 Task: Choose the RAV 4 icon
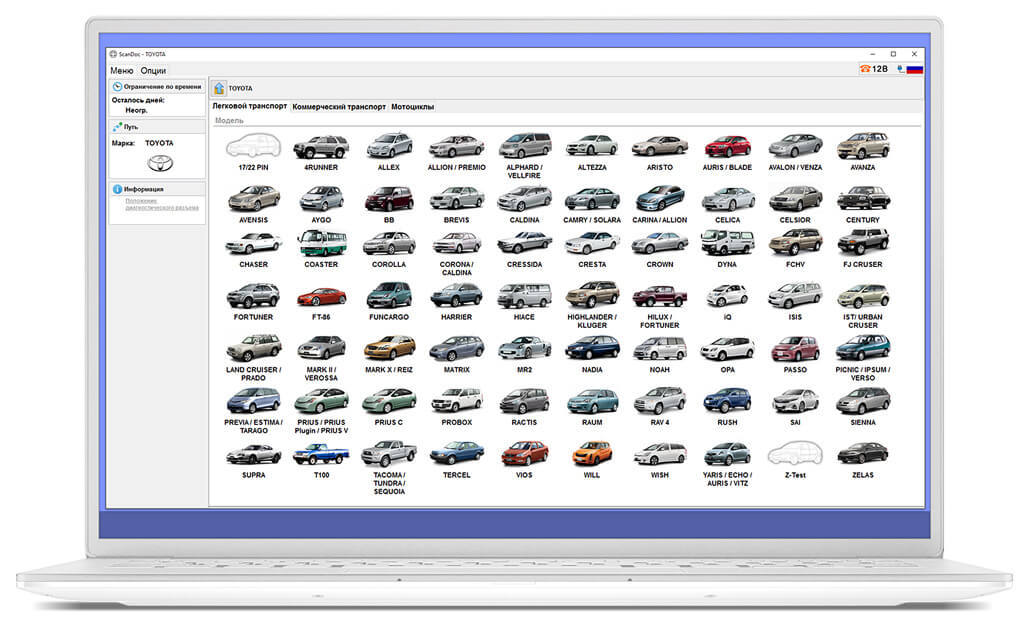click(660, 401)
